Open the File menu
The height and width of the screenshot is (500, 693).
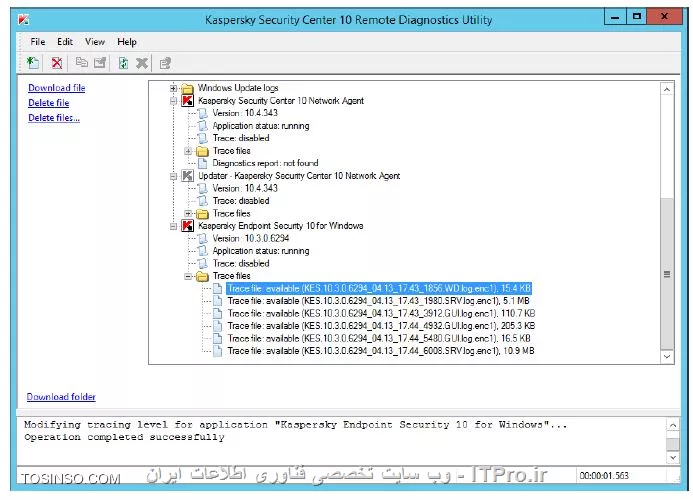coord(38,42)
